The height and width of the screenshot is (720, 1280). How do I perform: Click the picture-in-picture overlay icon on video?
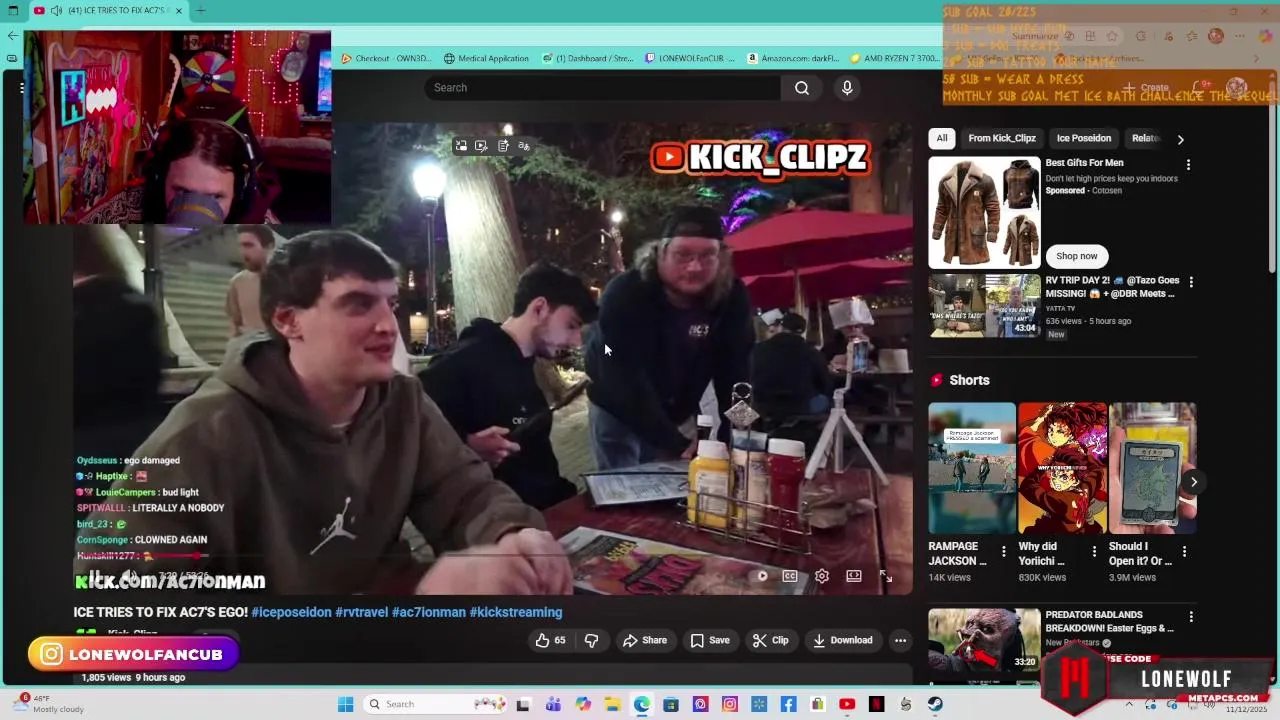point(461,146)
